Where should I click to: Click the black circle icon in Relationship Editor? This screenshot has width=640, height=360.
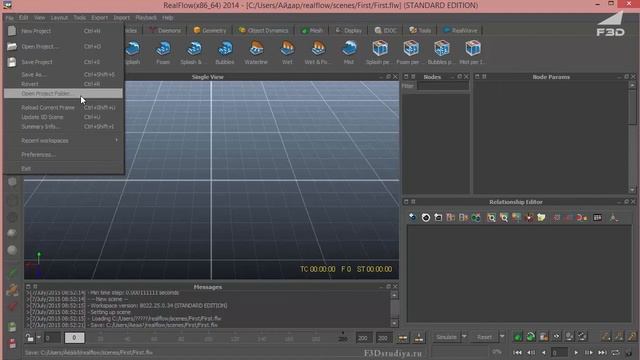pyautogui.click(x=426, y=218)
